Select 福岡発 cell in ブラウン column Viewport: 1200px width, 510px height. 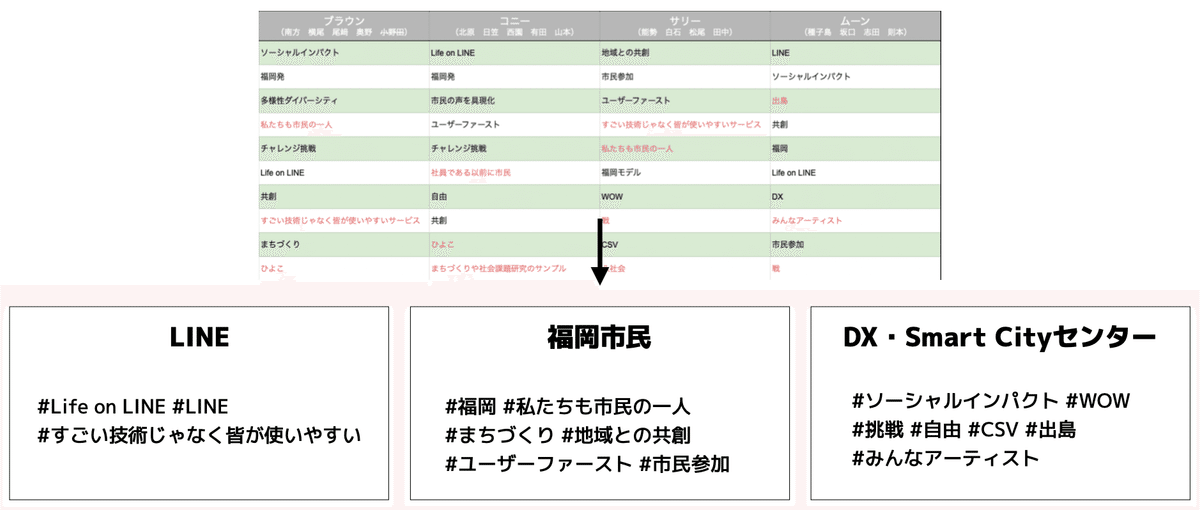(x=343, y=76)
